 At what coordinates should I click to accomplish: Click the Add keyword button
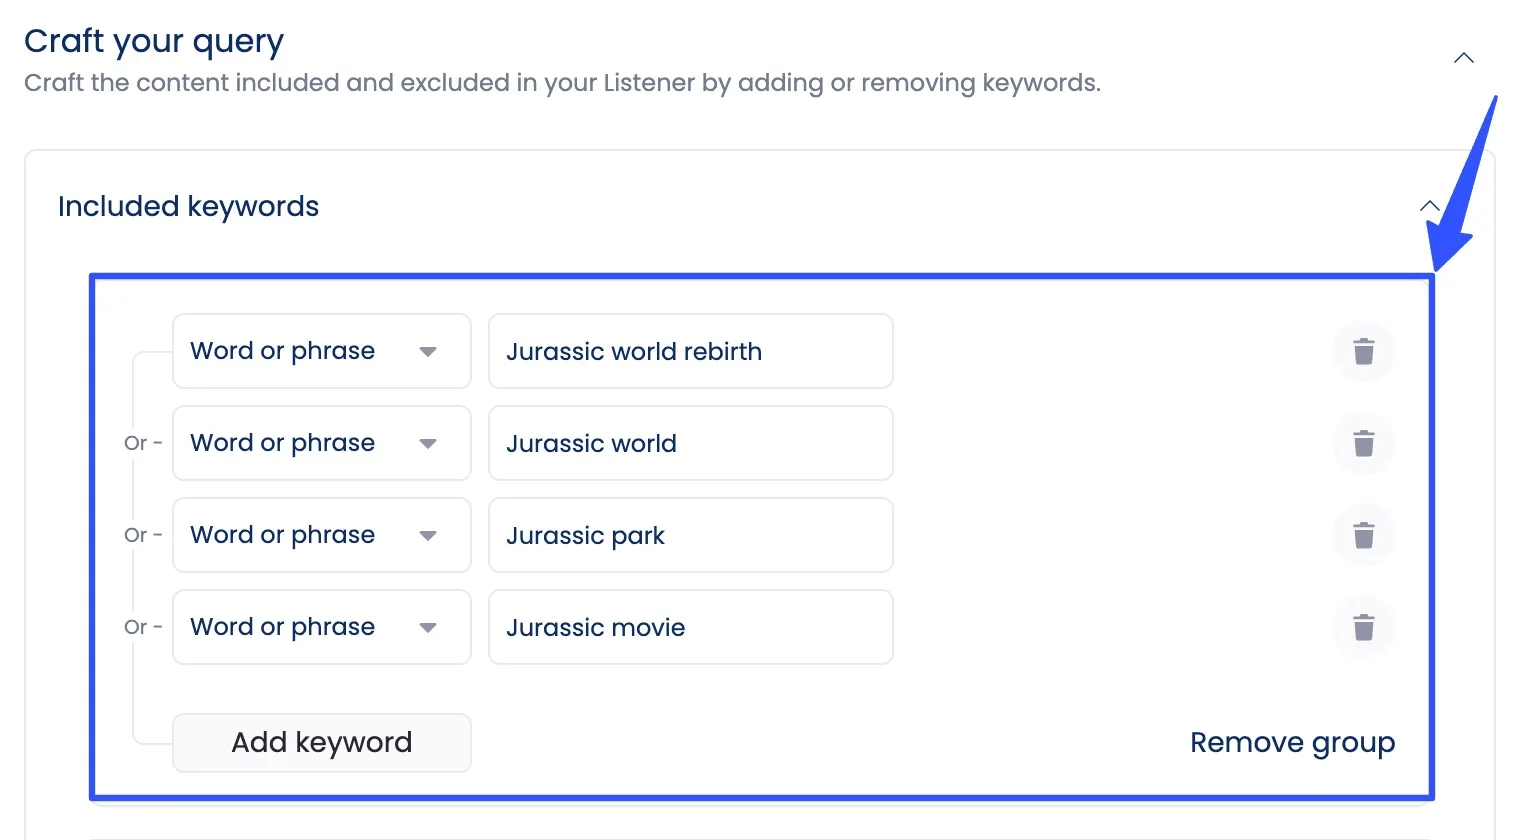pos(321,742)
